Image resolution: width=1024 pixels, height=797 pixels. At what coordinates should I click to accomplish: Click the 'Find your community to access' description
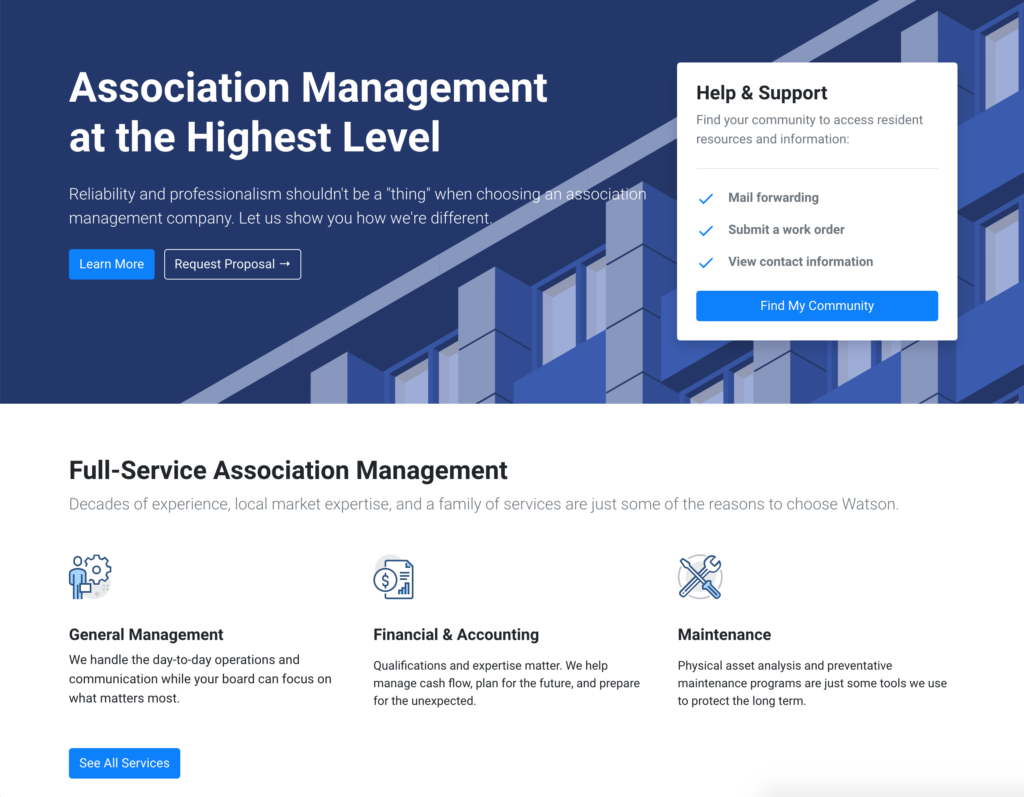click(x=809, y=129)
